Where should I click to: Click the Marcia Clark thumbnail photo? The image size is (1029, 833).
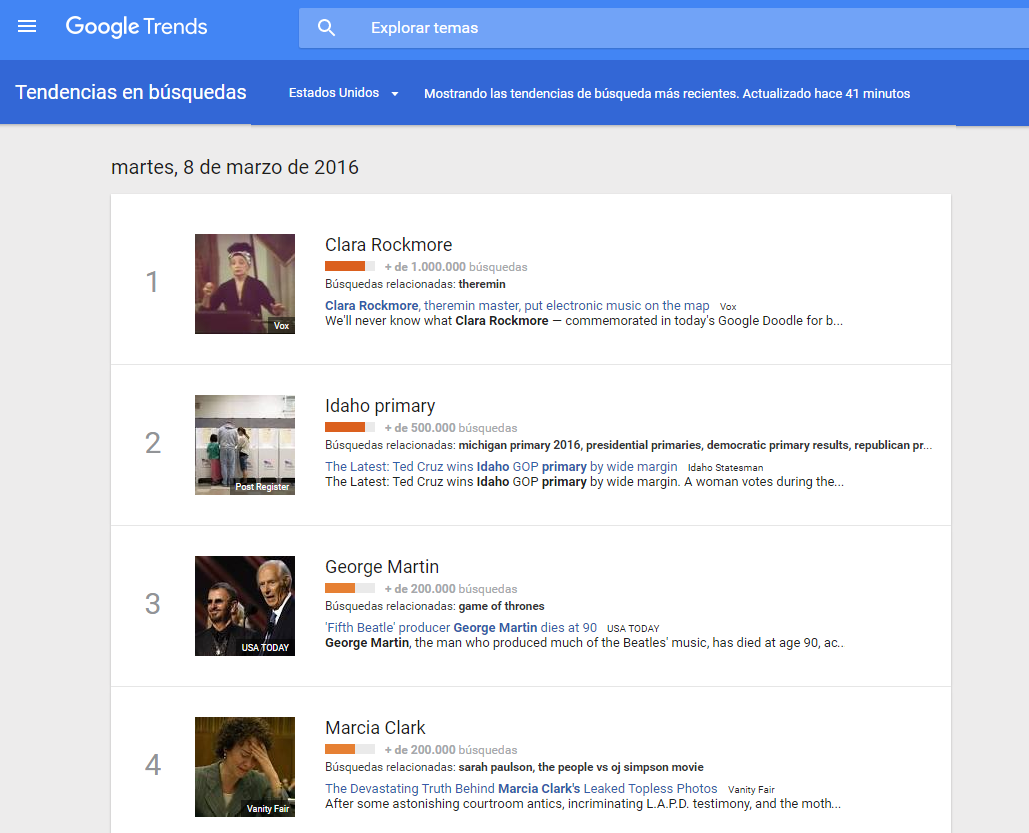point(245,767)
